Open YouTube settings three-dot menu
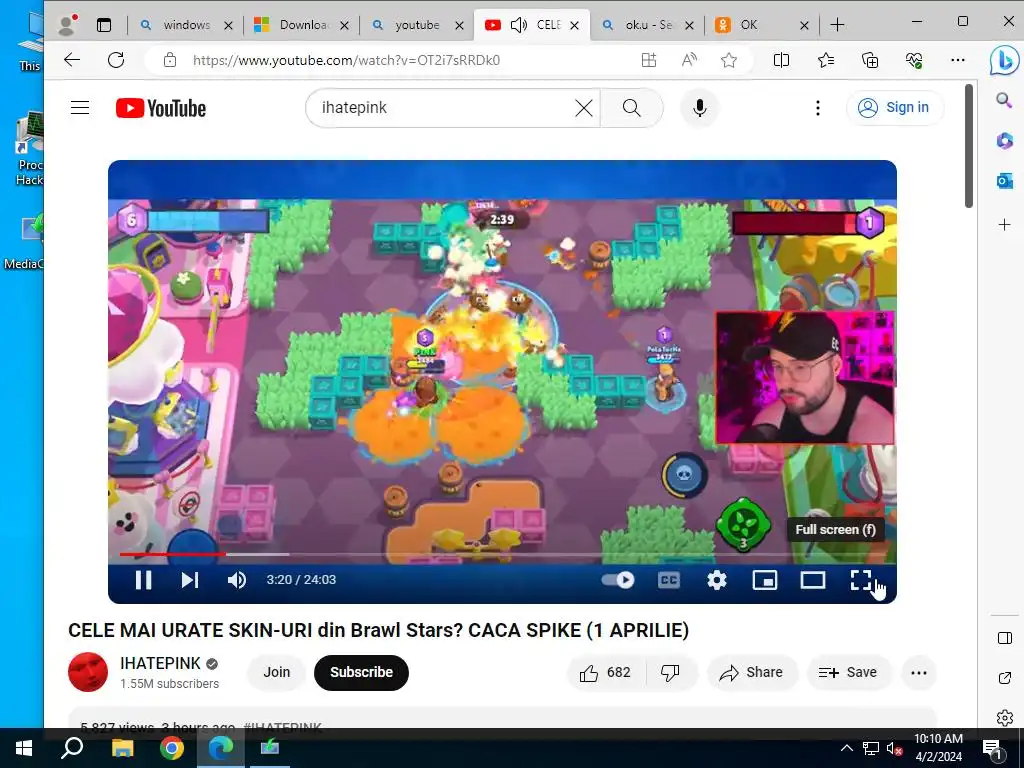The image size is (1024, 768). pyautogui.click(x=818, y=108)
